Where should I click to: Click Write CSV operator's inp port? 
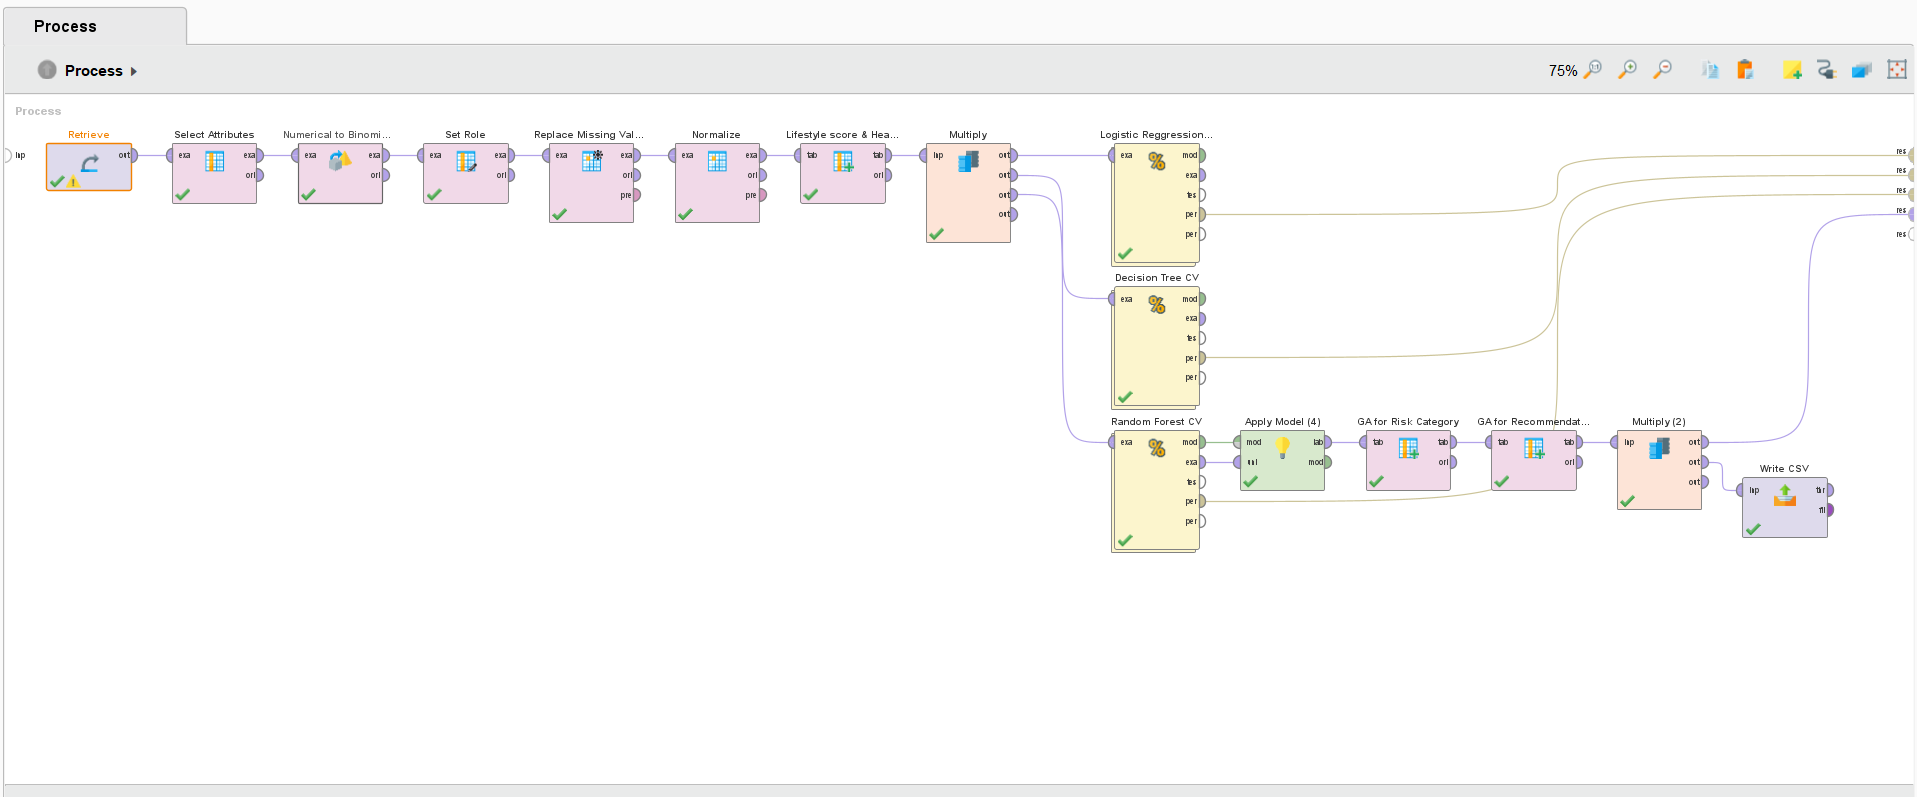(1741, 490)
